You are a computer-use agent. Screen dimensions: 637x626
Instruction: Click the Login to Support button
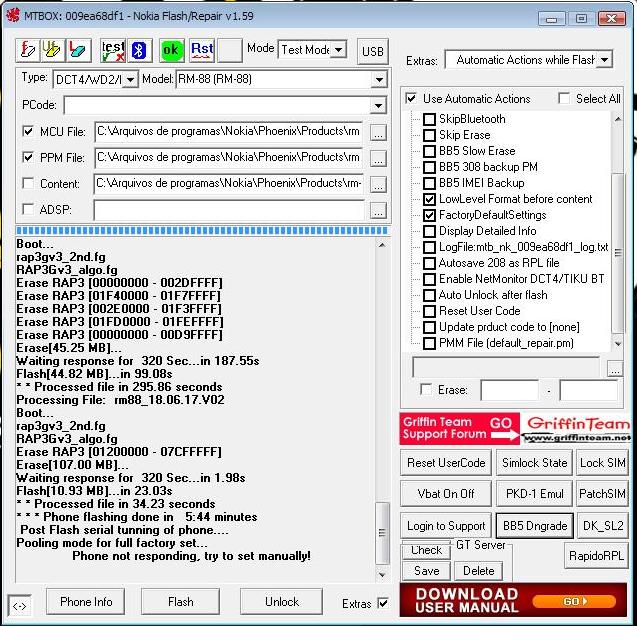tap(446, 526)
